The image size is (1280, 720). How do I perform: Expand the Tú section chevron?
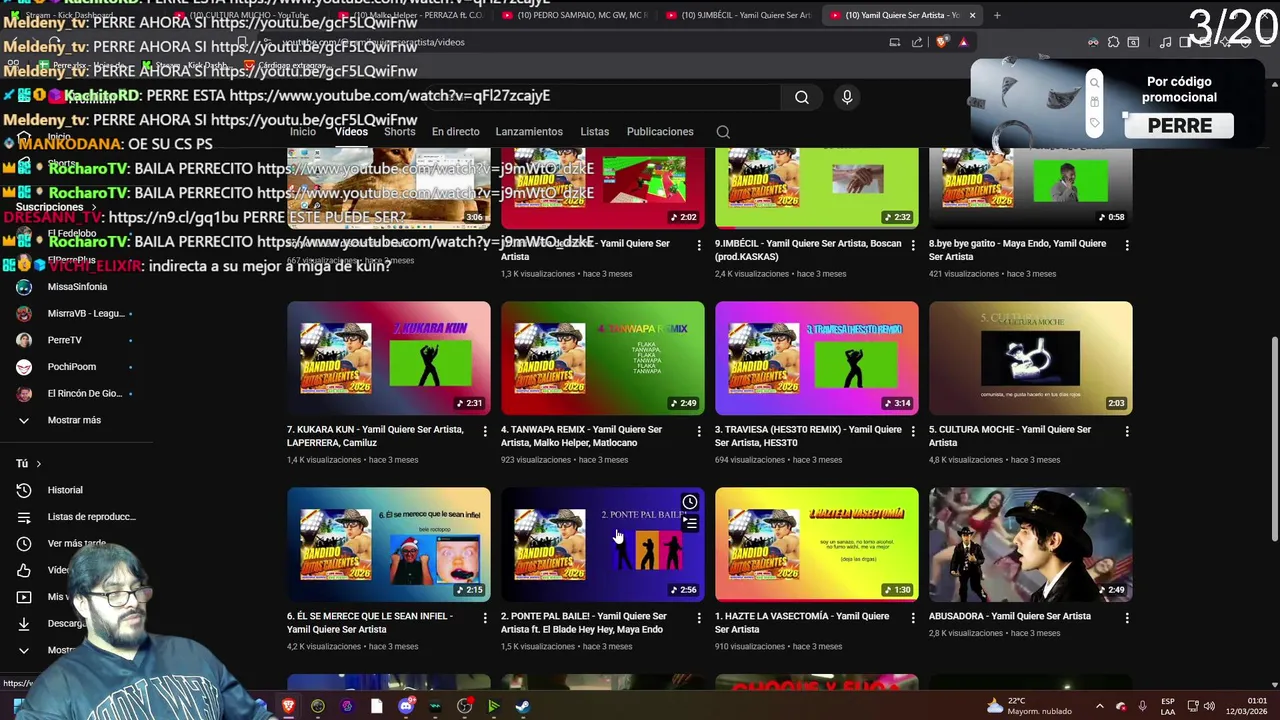click(39, 464)
